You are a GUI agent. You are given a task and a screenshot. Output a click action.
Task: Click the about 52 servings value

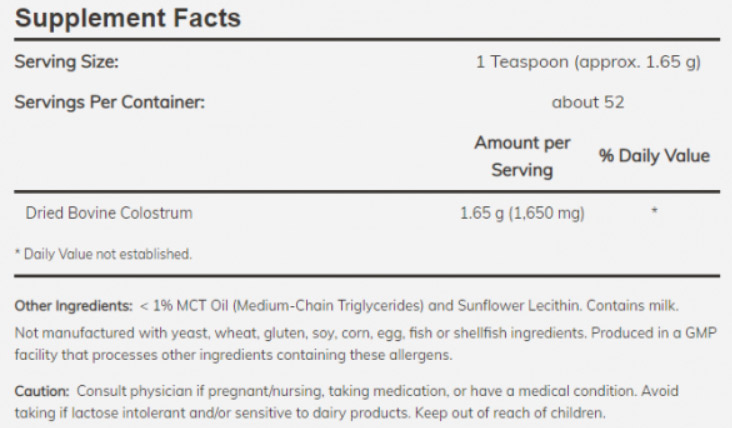point(588,102)
